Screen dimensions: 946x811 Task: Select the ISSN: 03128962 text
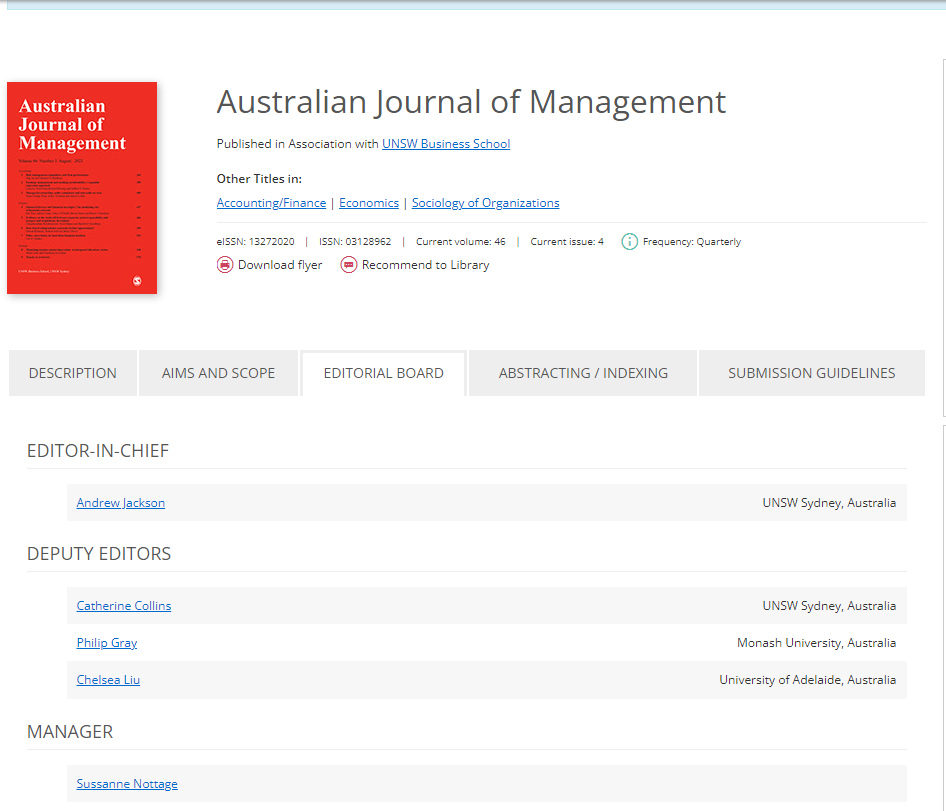(355, 241)
